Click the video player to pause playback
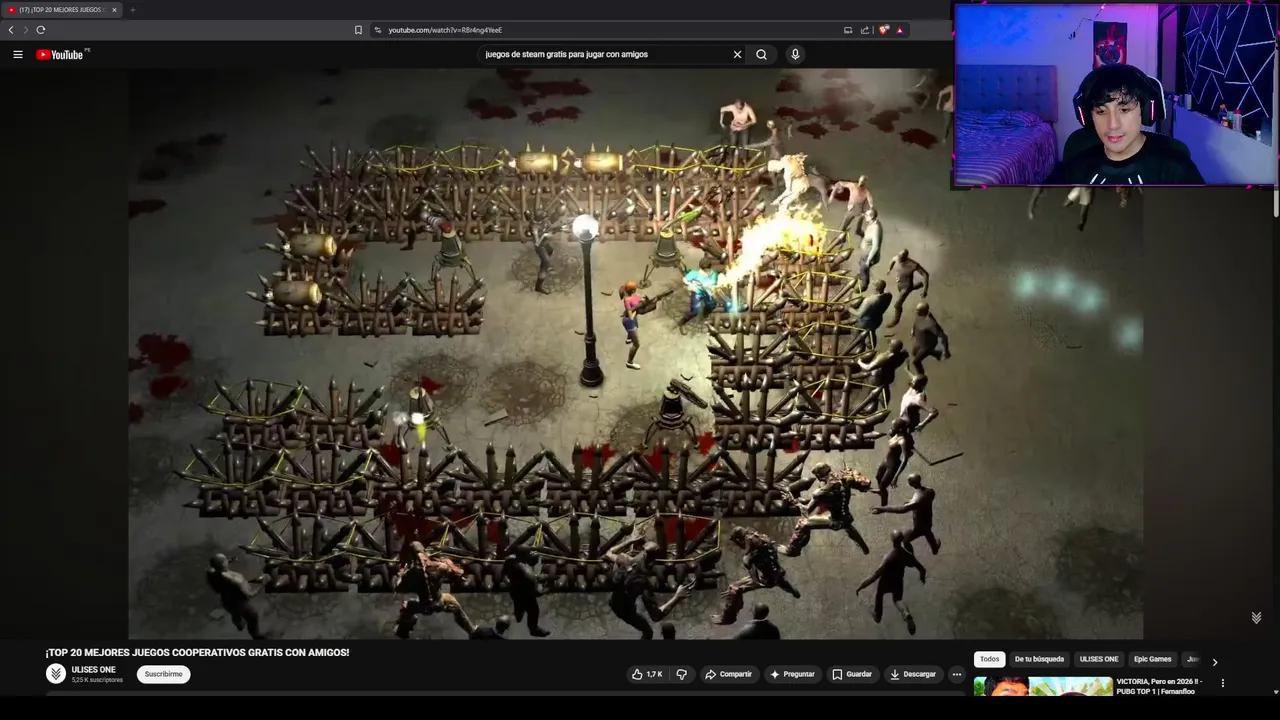The width and height of the screenshot is (1280, 720). click(x=635, y=353)
